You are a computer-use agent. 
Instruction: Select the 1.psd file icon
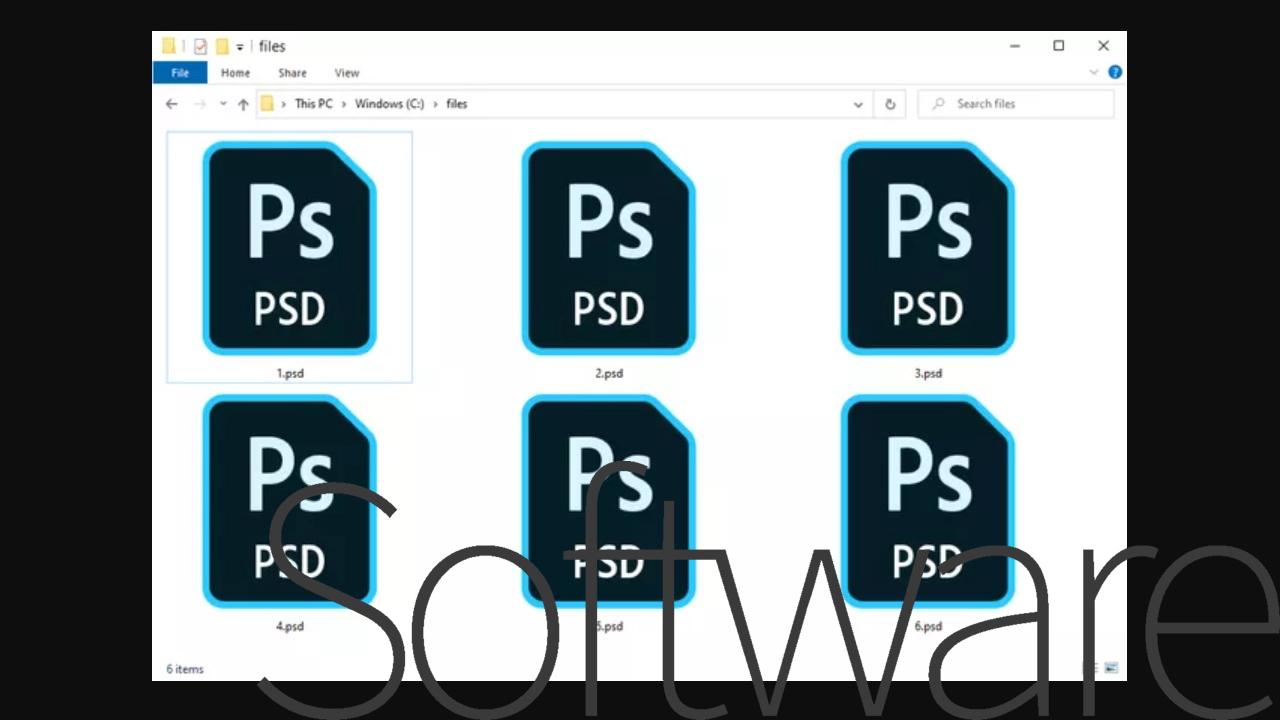(x=289, y=248)
